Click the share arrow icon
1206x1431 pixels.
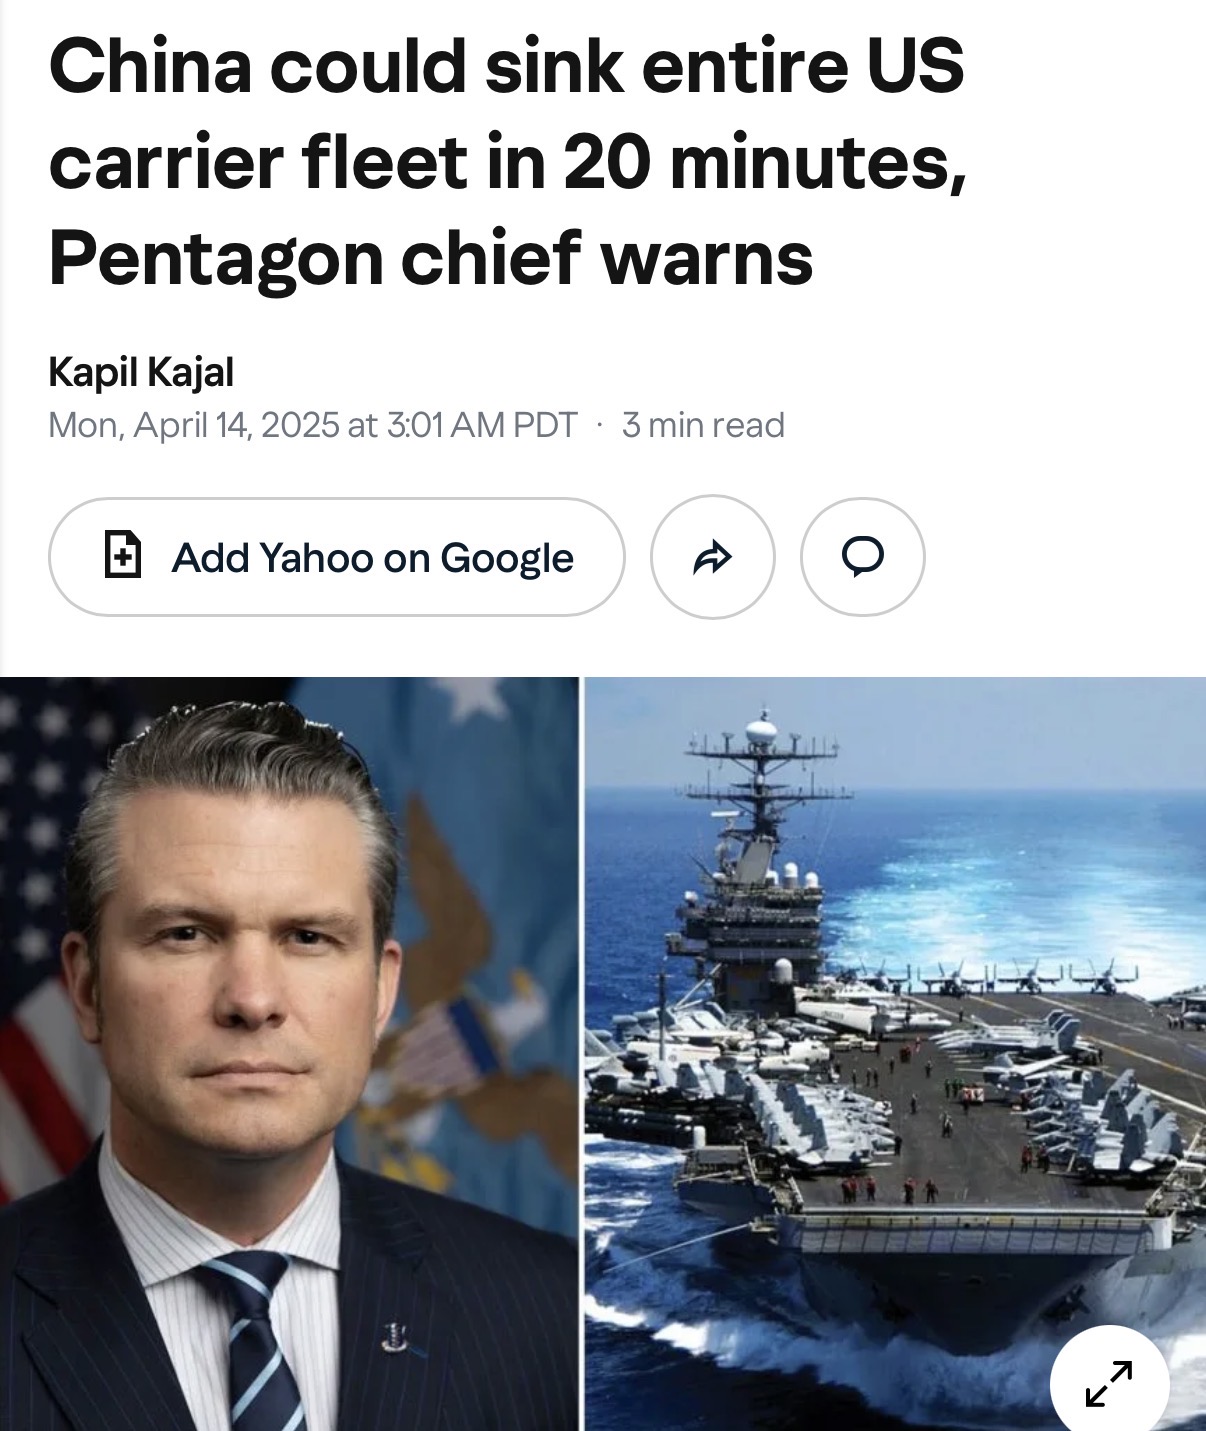click(x=712, y=557)
